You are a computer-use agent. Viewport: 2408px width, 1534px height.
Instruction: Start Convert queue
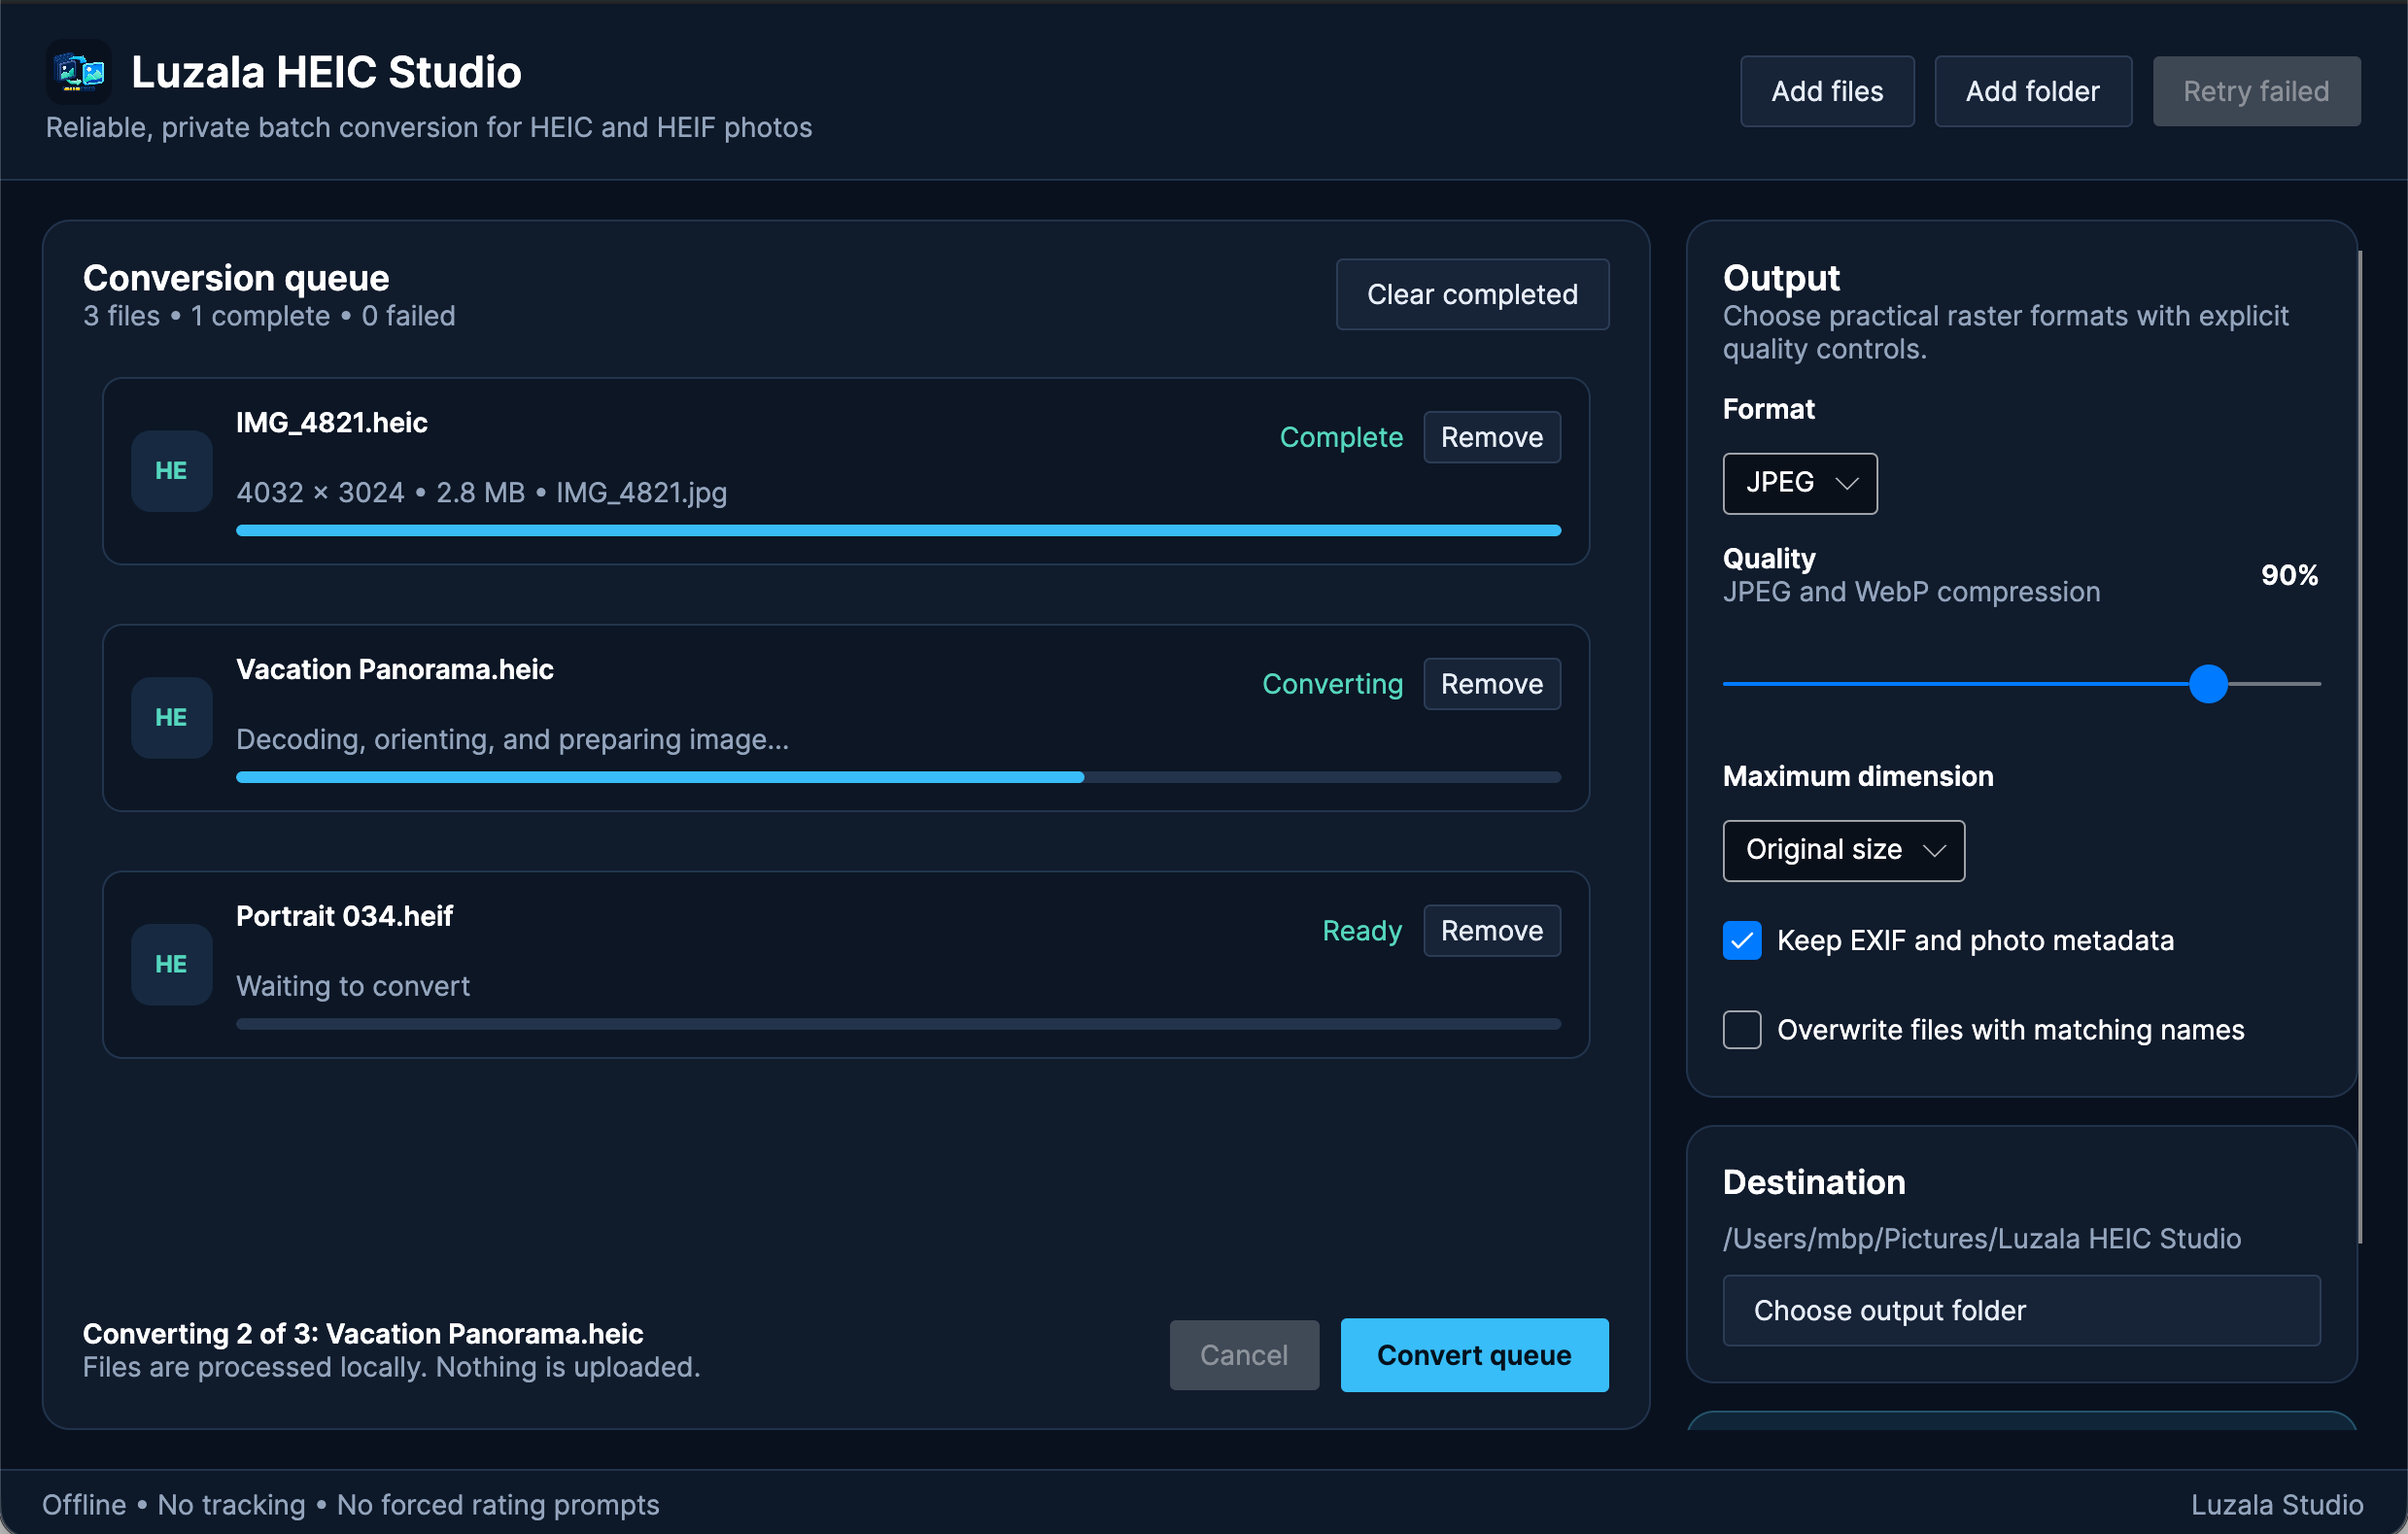(1474, 1356)
